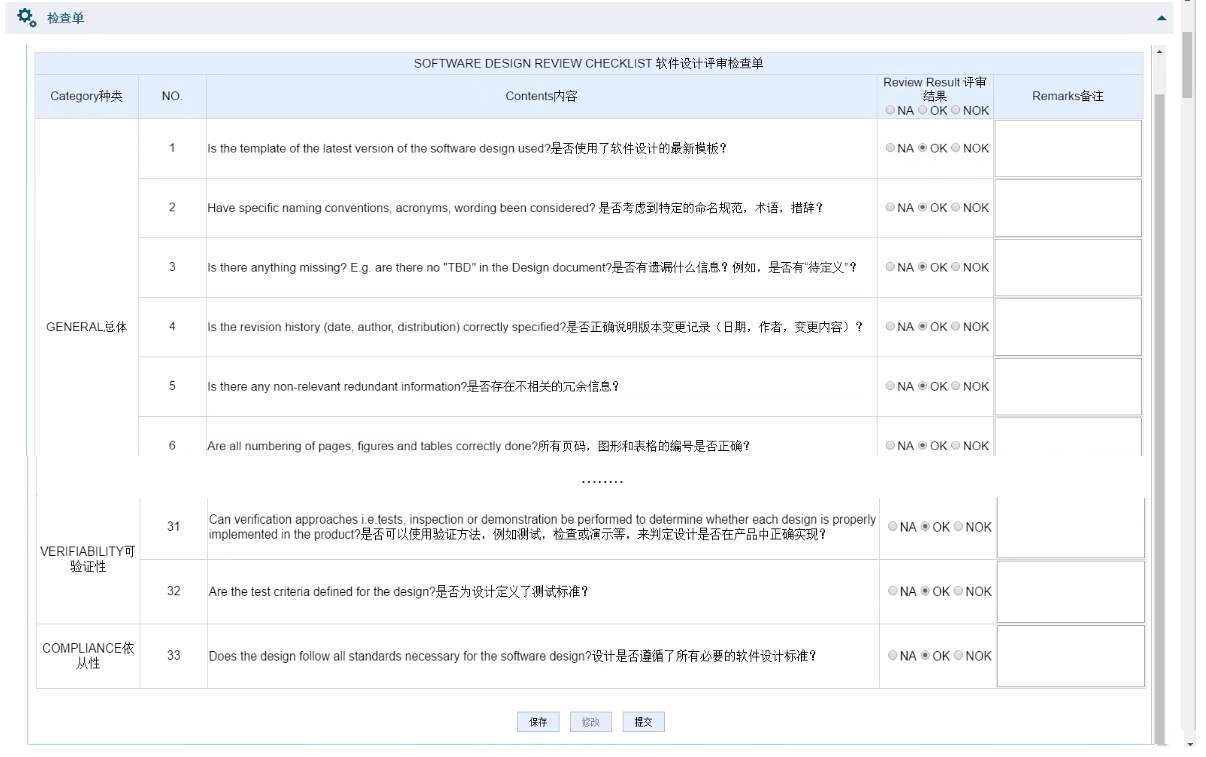Select header NOK radio for all rows

coord(956,111)
